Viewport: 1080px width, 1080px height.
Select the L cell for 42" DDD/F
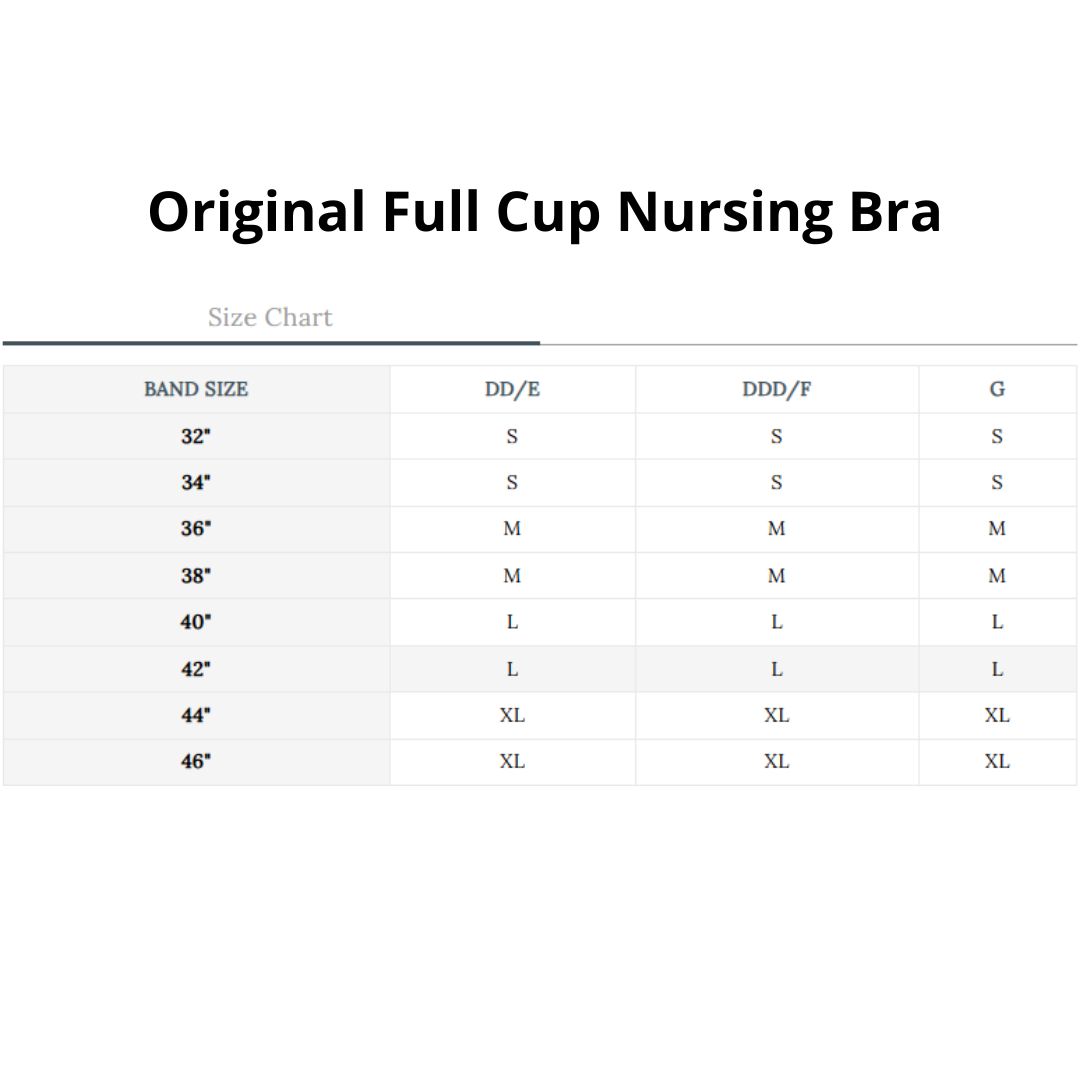click(x=777, y=669)
